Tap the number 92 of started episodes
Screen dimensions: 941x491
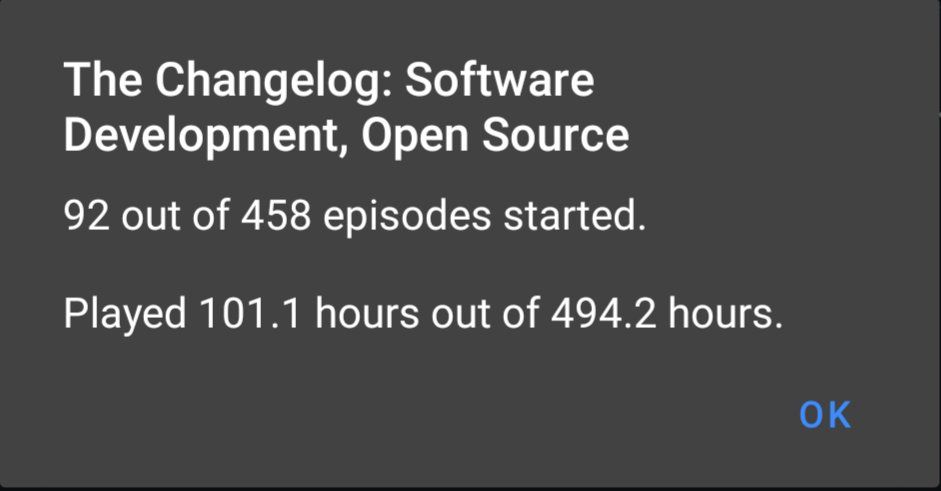(x=86, y=215)
